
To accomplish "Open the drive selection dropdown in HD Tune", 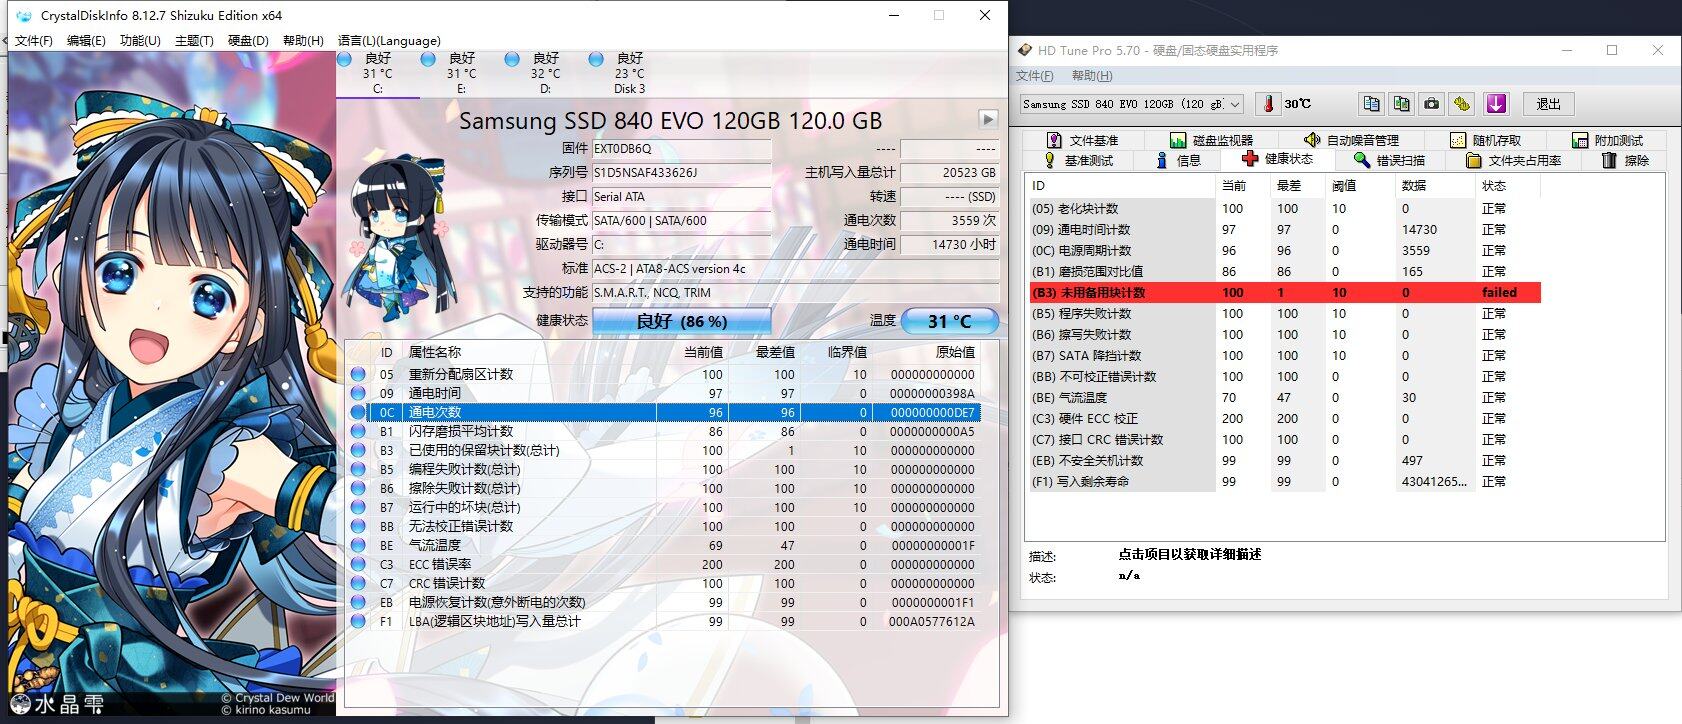I will click(x=1236, y=104).
